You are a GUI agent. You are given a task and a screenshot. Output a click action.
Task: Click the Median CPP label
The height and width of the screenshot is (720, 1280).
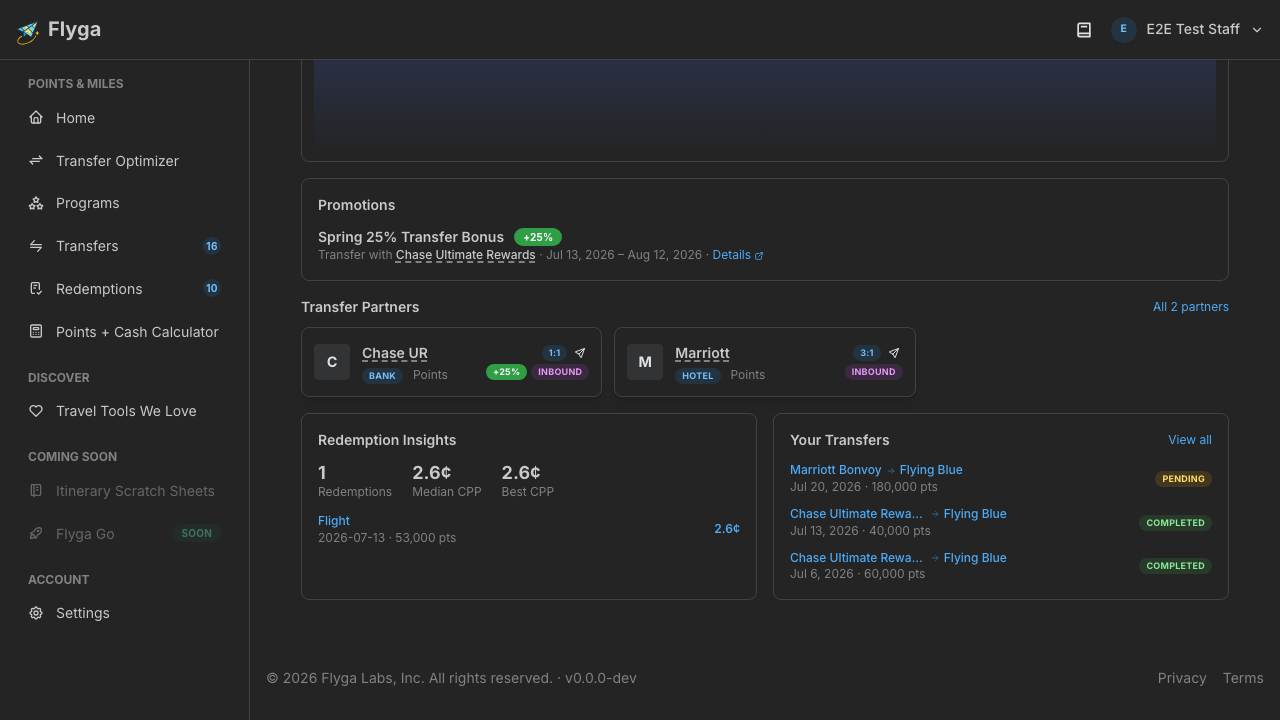[x=447, y=492]
